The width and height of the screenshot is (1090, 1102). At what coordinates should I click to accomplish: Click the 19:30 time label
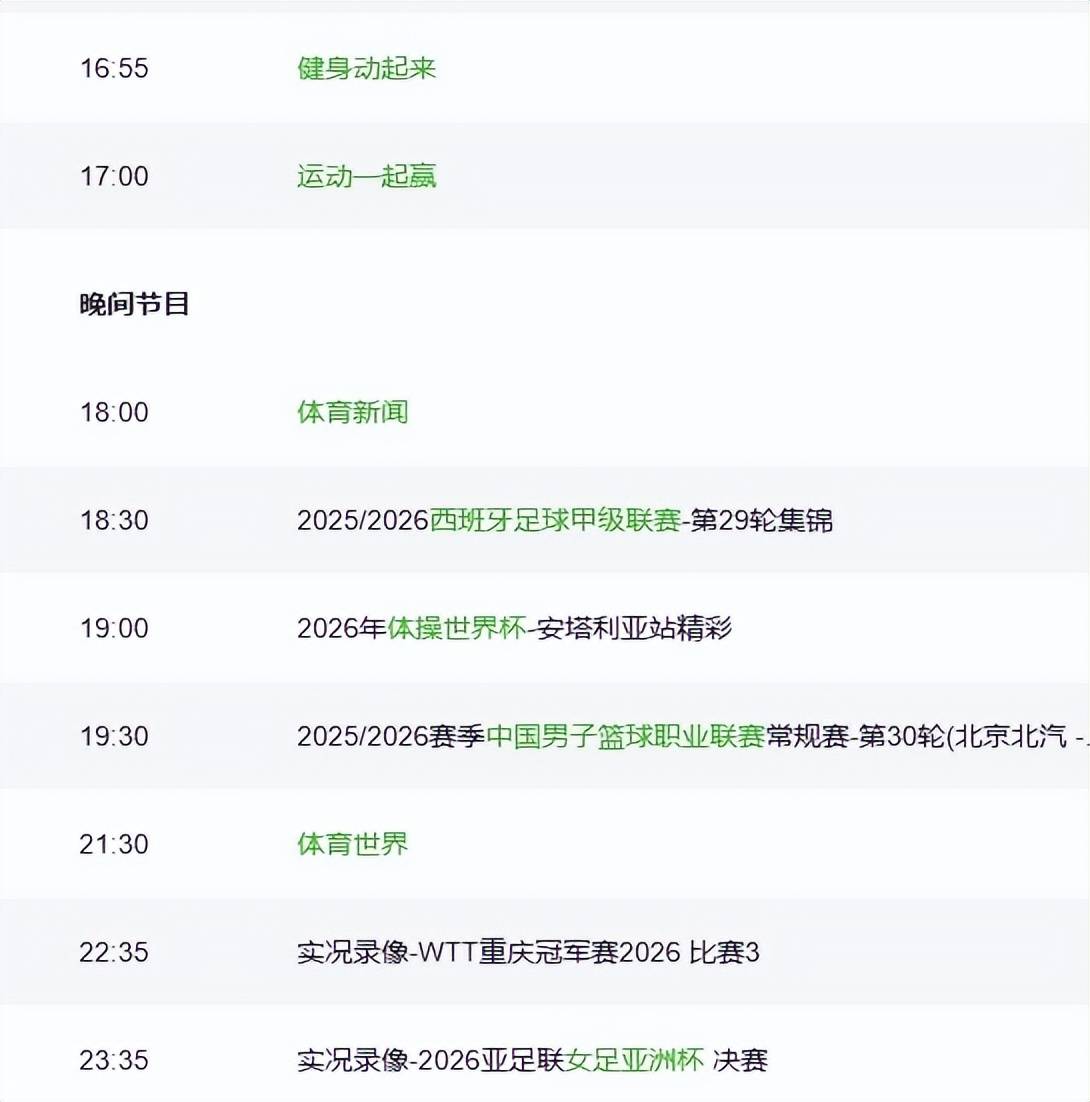pyautogui.click(x=114, y=736)
